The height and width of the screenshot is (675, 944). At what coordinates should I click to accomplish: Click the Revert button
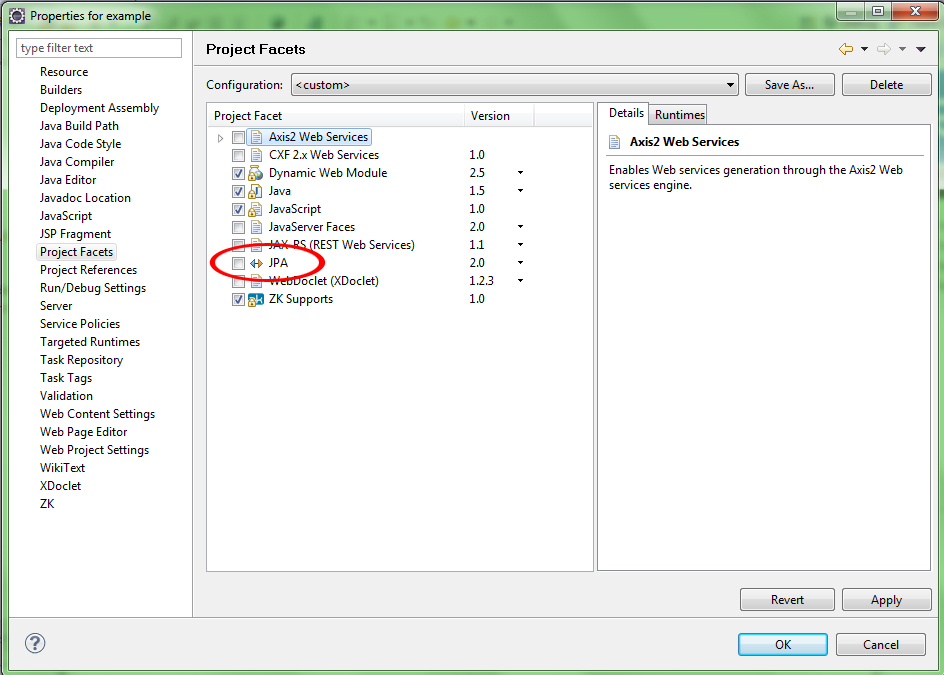tap(787, 600)
